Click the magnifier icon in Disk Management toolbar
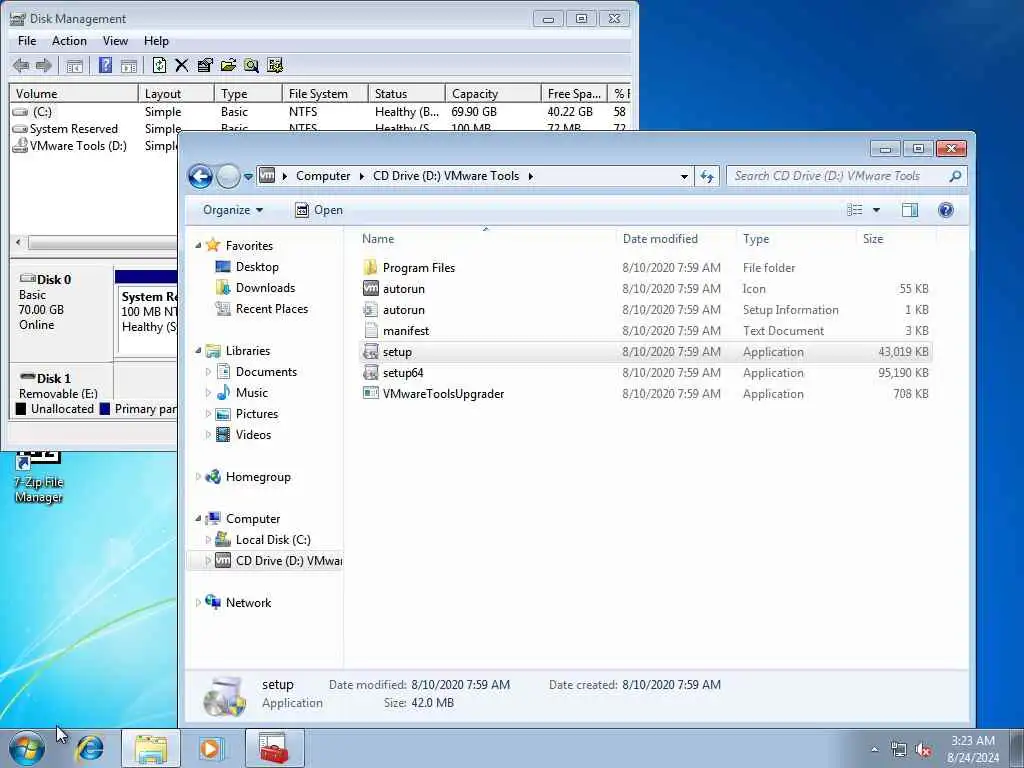 pos(251,65)
